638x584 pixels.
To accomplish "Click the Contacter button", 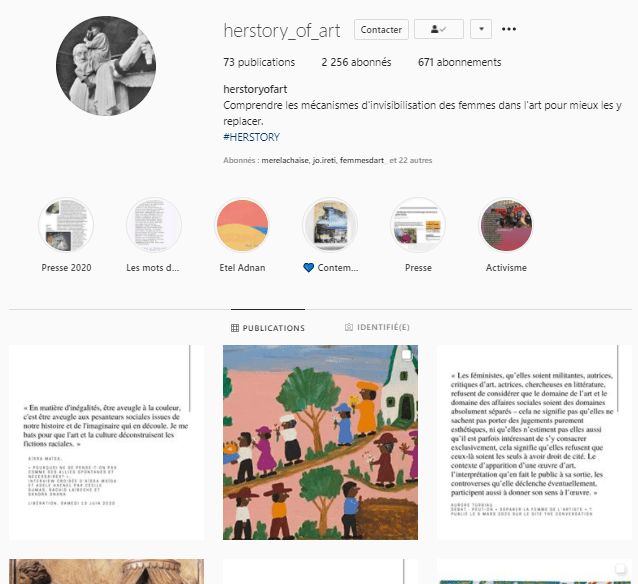I will point(381,29).
